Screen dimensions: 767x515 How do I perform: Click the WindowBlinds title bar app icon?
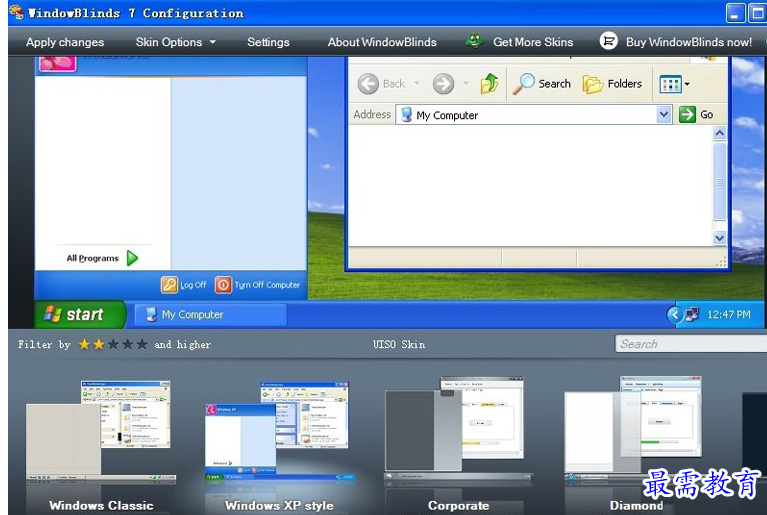coord(16,12)
